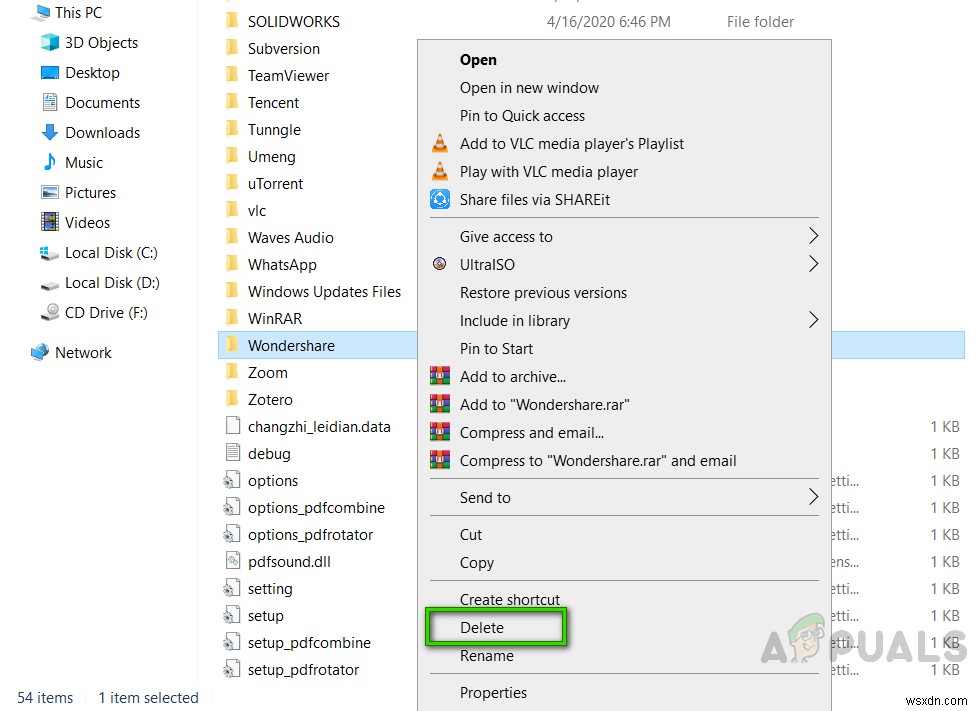
Task: Click the UltraISO entry in context menu
Action: (x=495, y=264)
